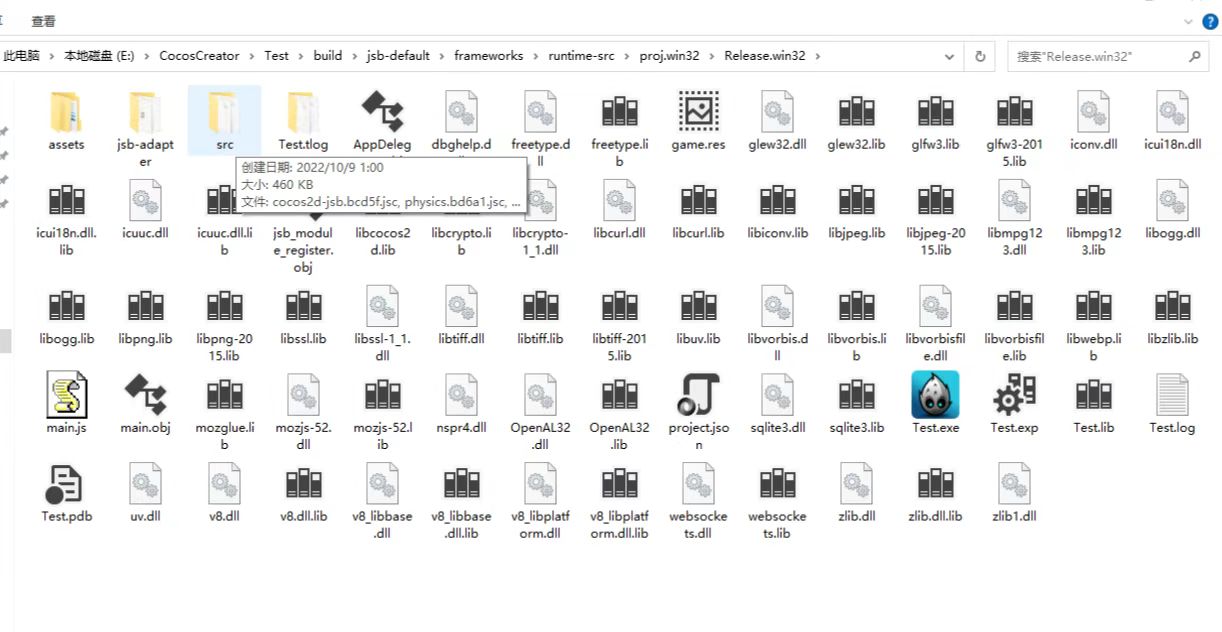Select the Test.exe Cocos application icon
The width and height of the screenshot is (1222, 632).
[x=936, y=404]
